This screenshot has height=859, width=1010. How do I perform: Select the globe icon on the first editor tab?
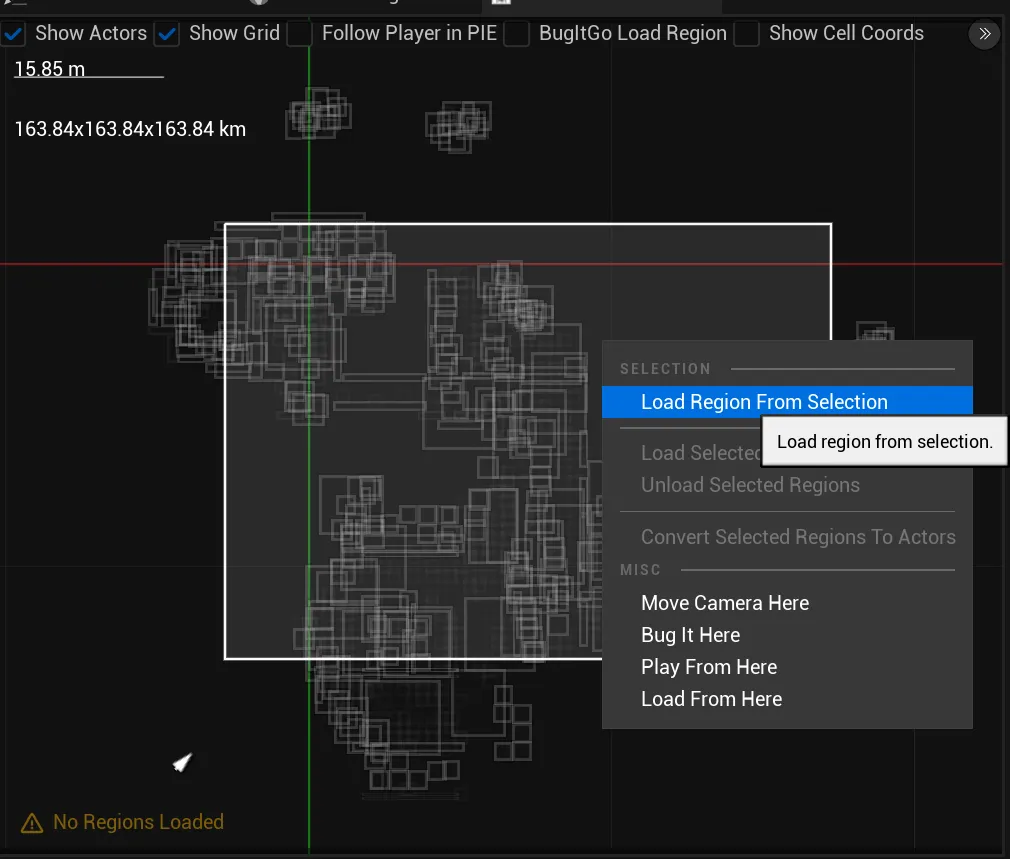click(x=258, y=3)
